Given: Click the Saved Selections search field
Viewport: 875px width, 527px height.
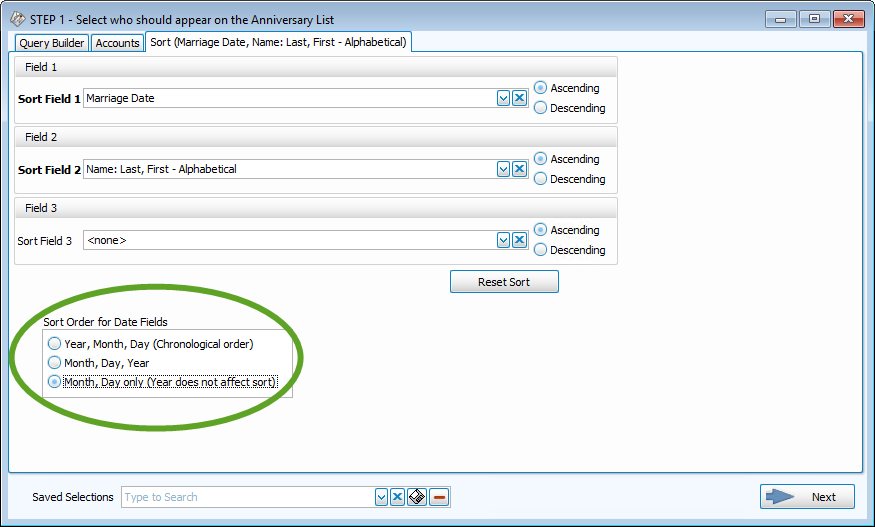Looking at the screenshot, I should pos(246,497).
